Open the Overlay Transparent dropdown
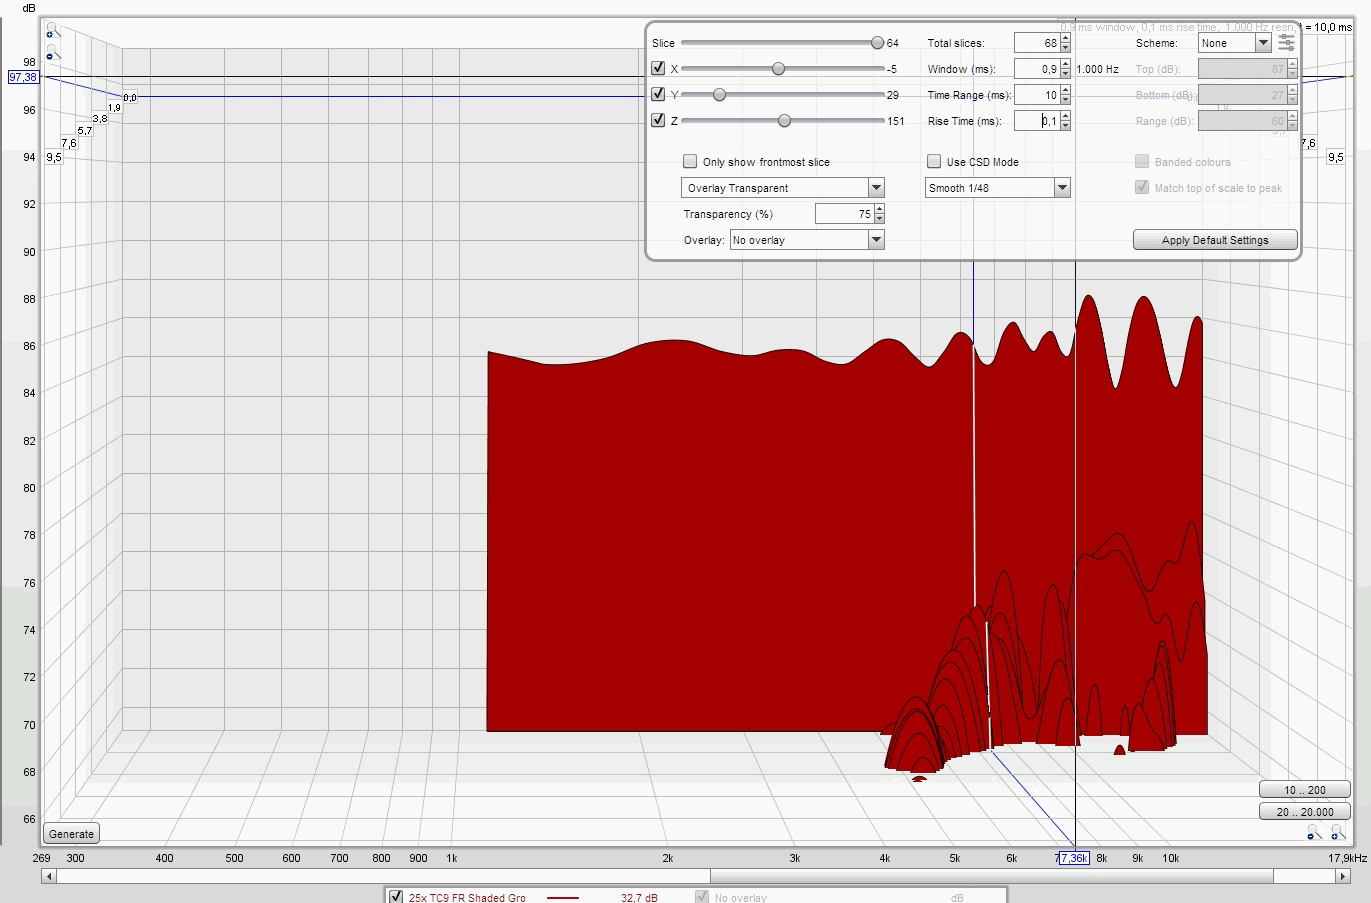Viewport: 1371px width, 903px height. click(782, 188)
